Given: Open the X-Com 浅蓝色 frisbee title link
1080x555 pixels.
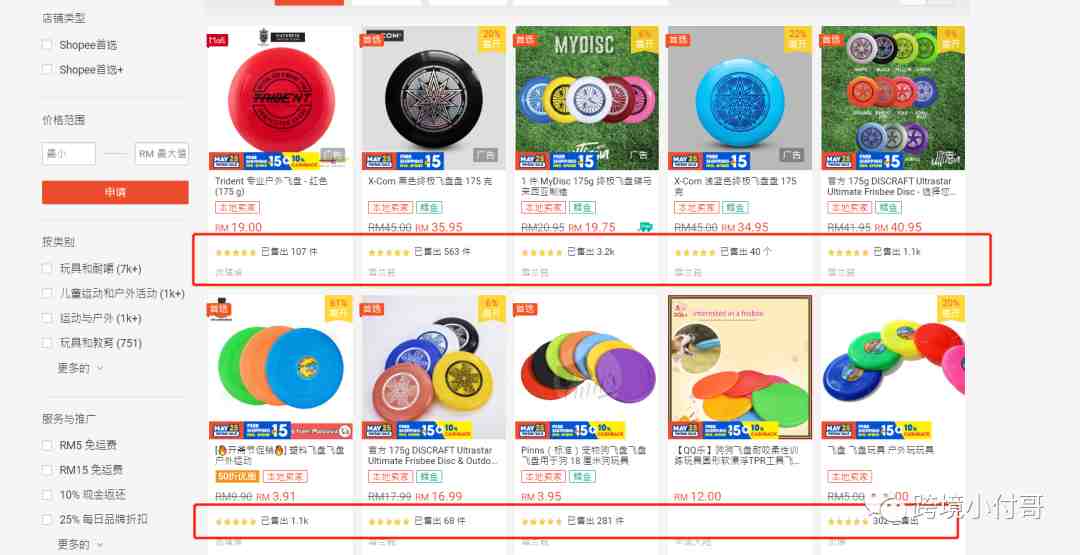Looking at the screenshot, I should tap(736, 186).
